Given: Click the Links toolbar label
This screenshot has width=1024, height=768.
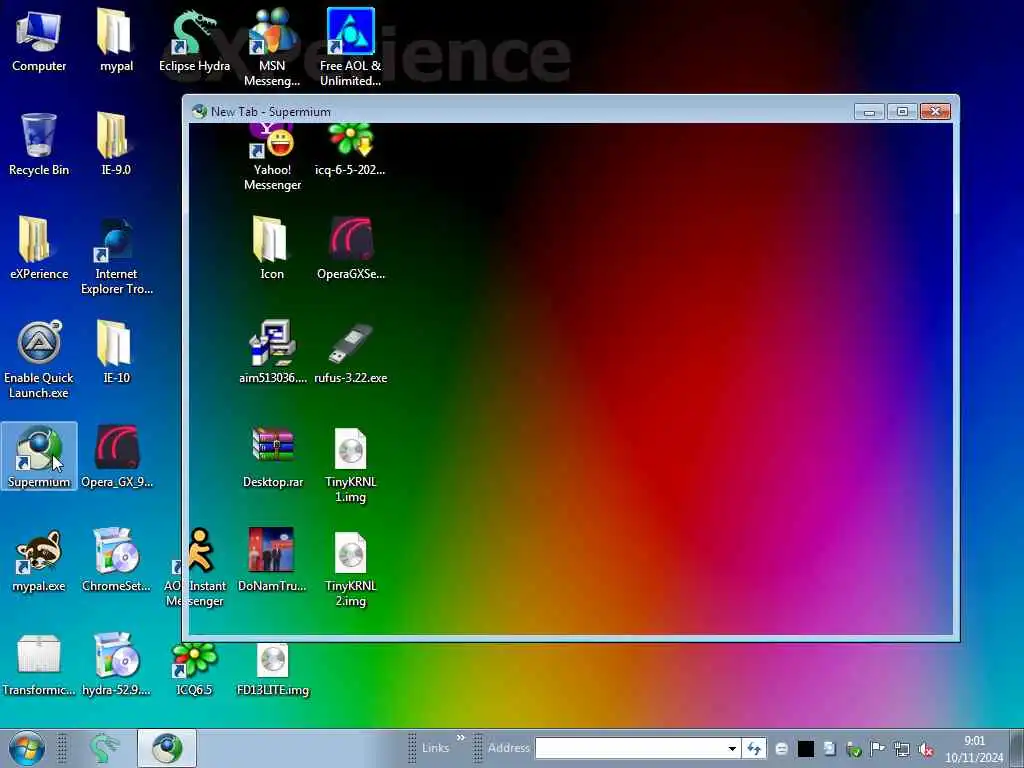Looking at the screenshot, I should pyautogui.click(x=436, y=748).
